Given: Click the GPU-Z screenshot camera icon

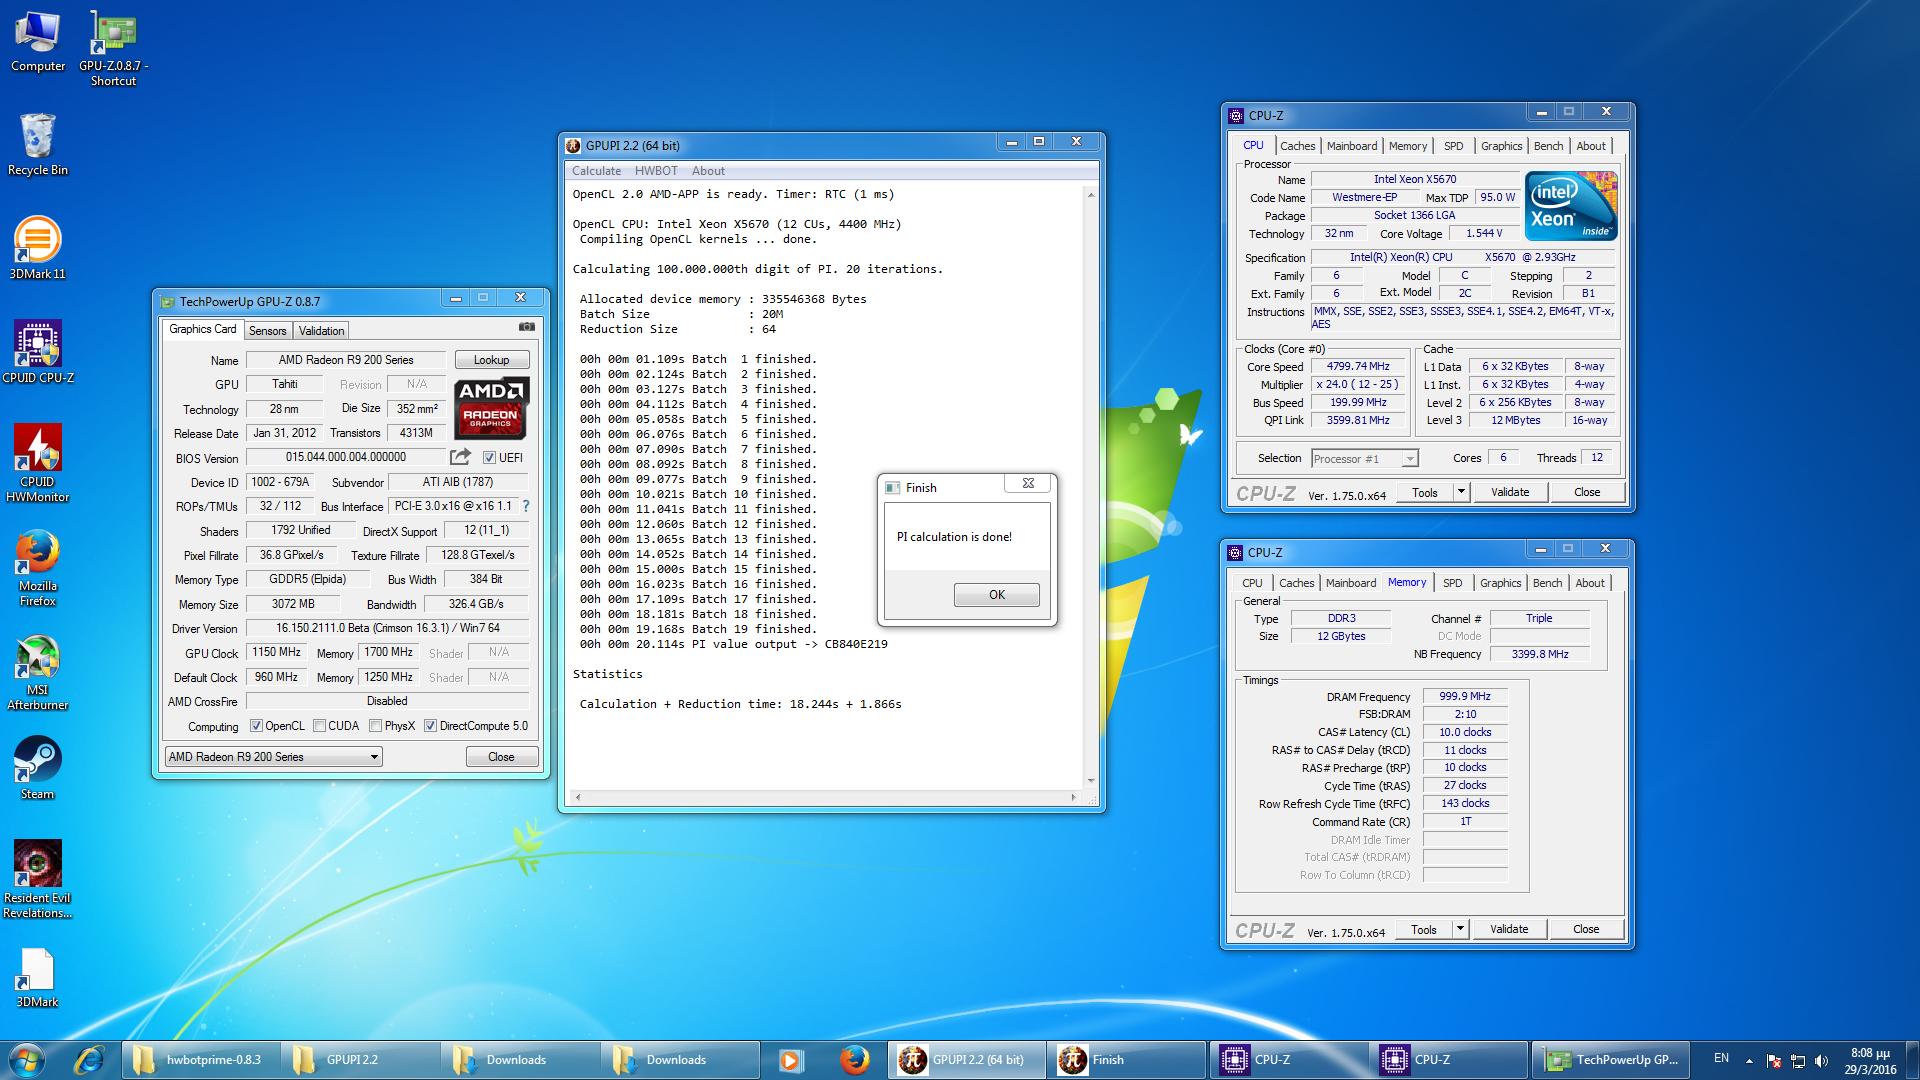Looking at the screenshot, I should coord(527,327).
